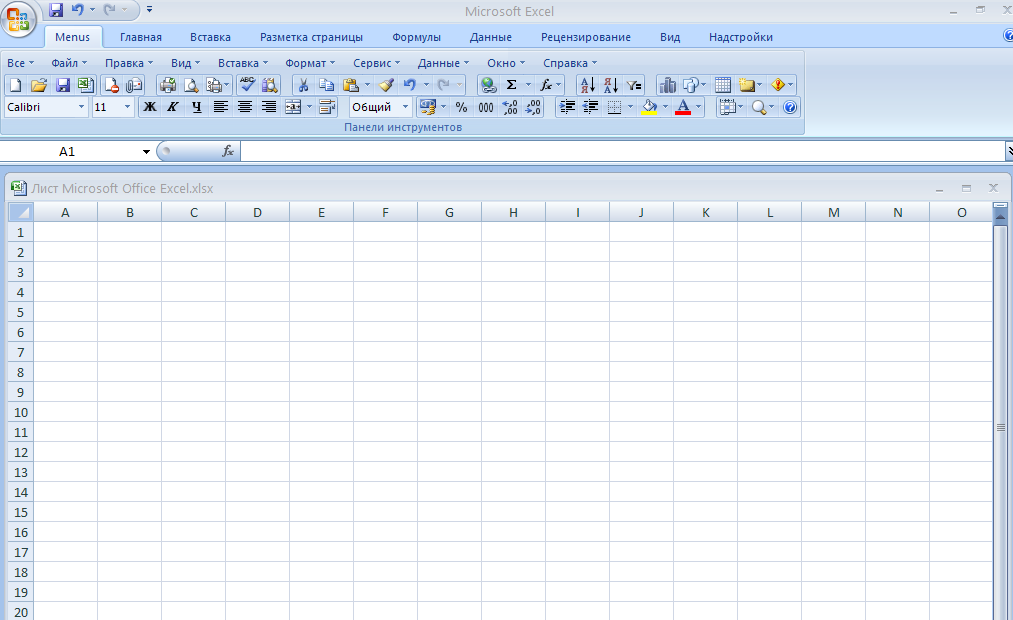This screenshot has height=620, width=1013.
Task: Switch to the Главная tab
Action: [x=141, y=37]
